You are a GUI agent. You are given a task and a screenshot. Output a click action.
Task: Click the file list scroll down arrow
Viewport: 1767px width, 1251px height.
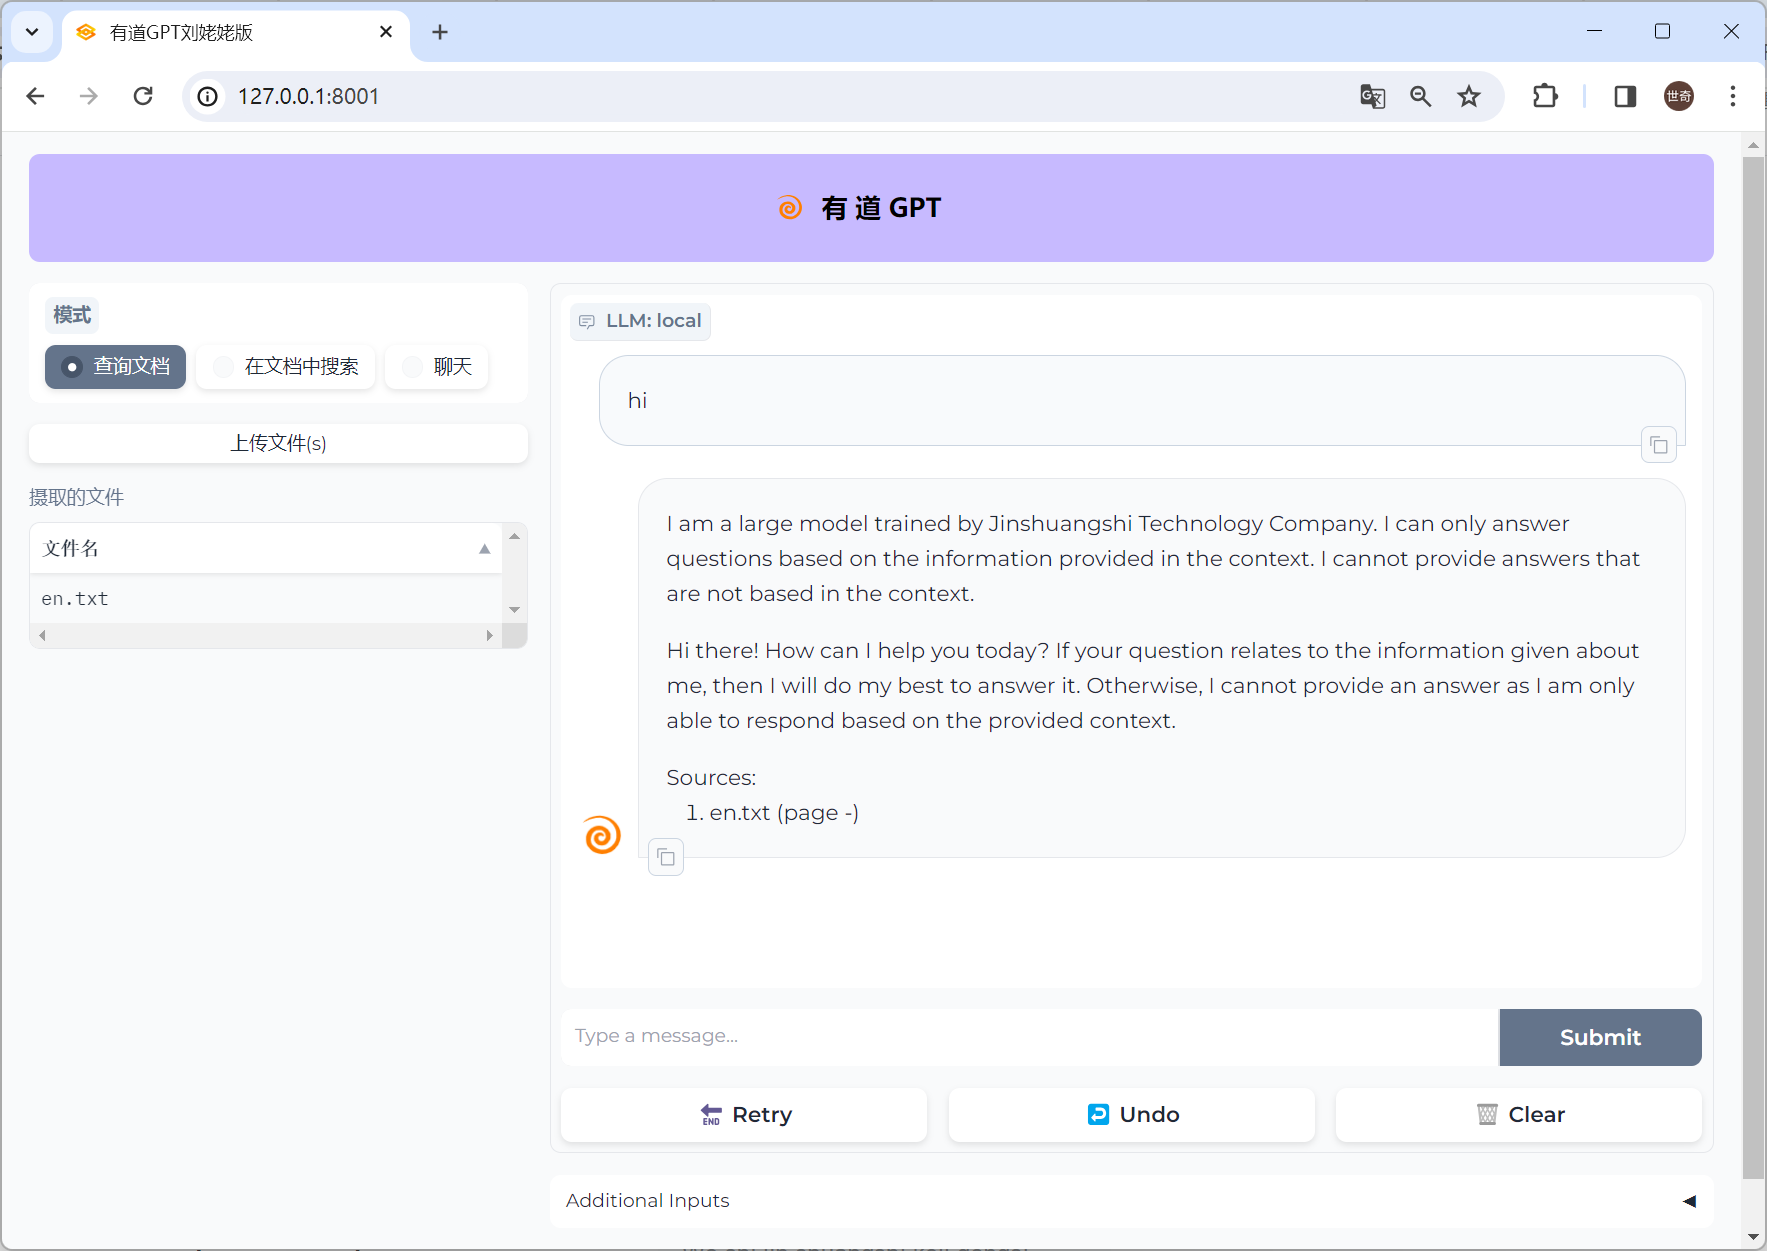coord(515,610)
